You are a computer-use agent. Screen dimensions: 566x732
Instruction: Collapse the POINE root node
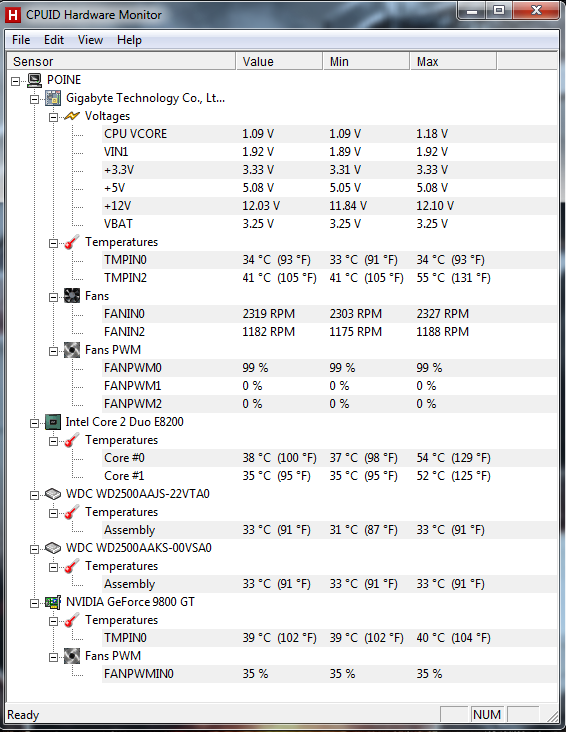tap(15, 81)
